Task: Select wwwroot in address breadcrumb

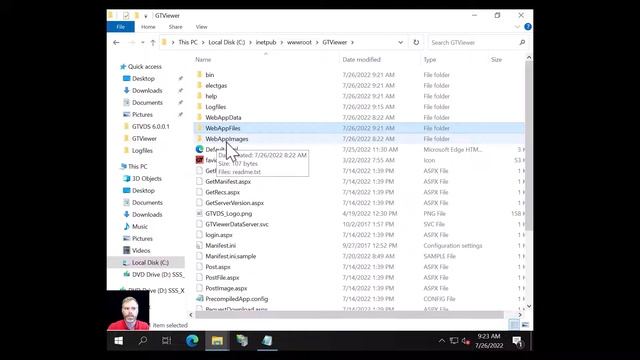Action: [299, 42]
